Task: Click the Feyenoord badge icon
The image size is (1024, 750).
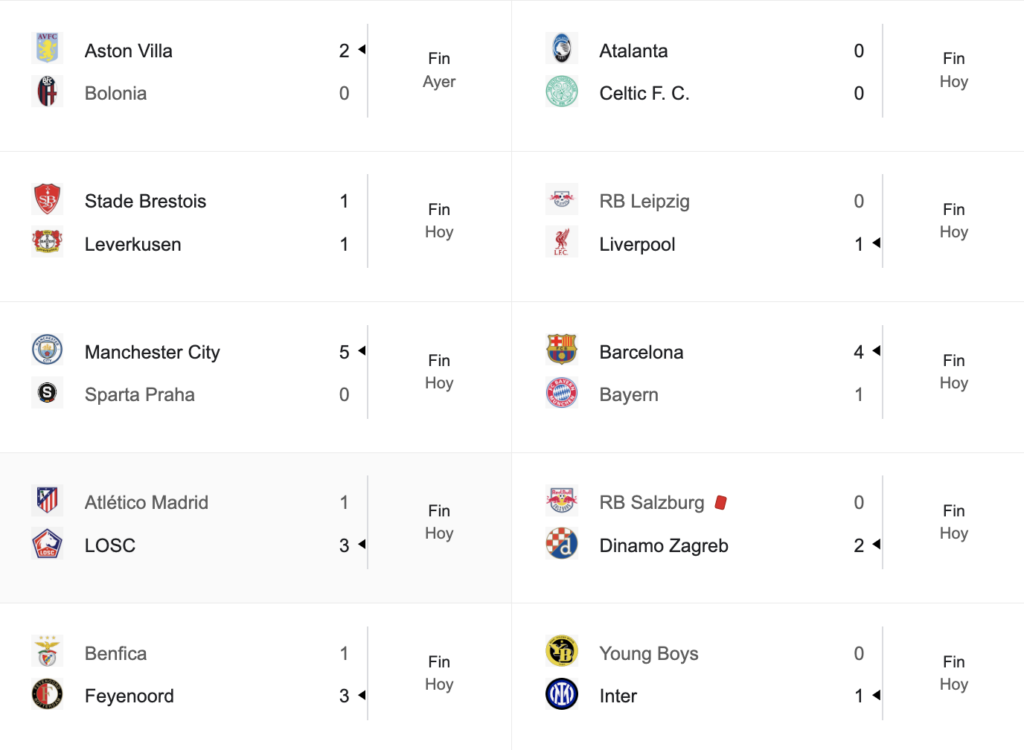Action: (x=47, y=694)
